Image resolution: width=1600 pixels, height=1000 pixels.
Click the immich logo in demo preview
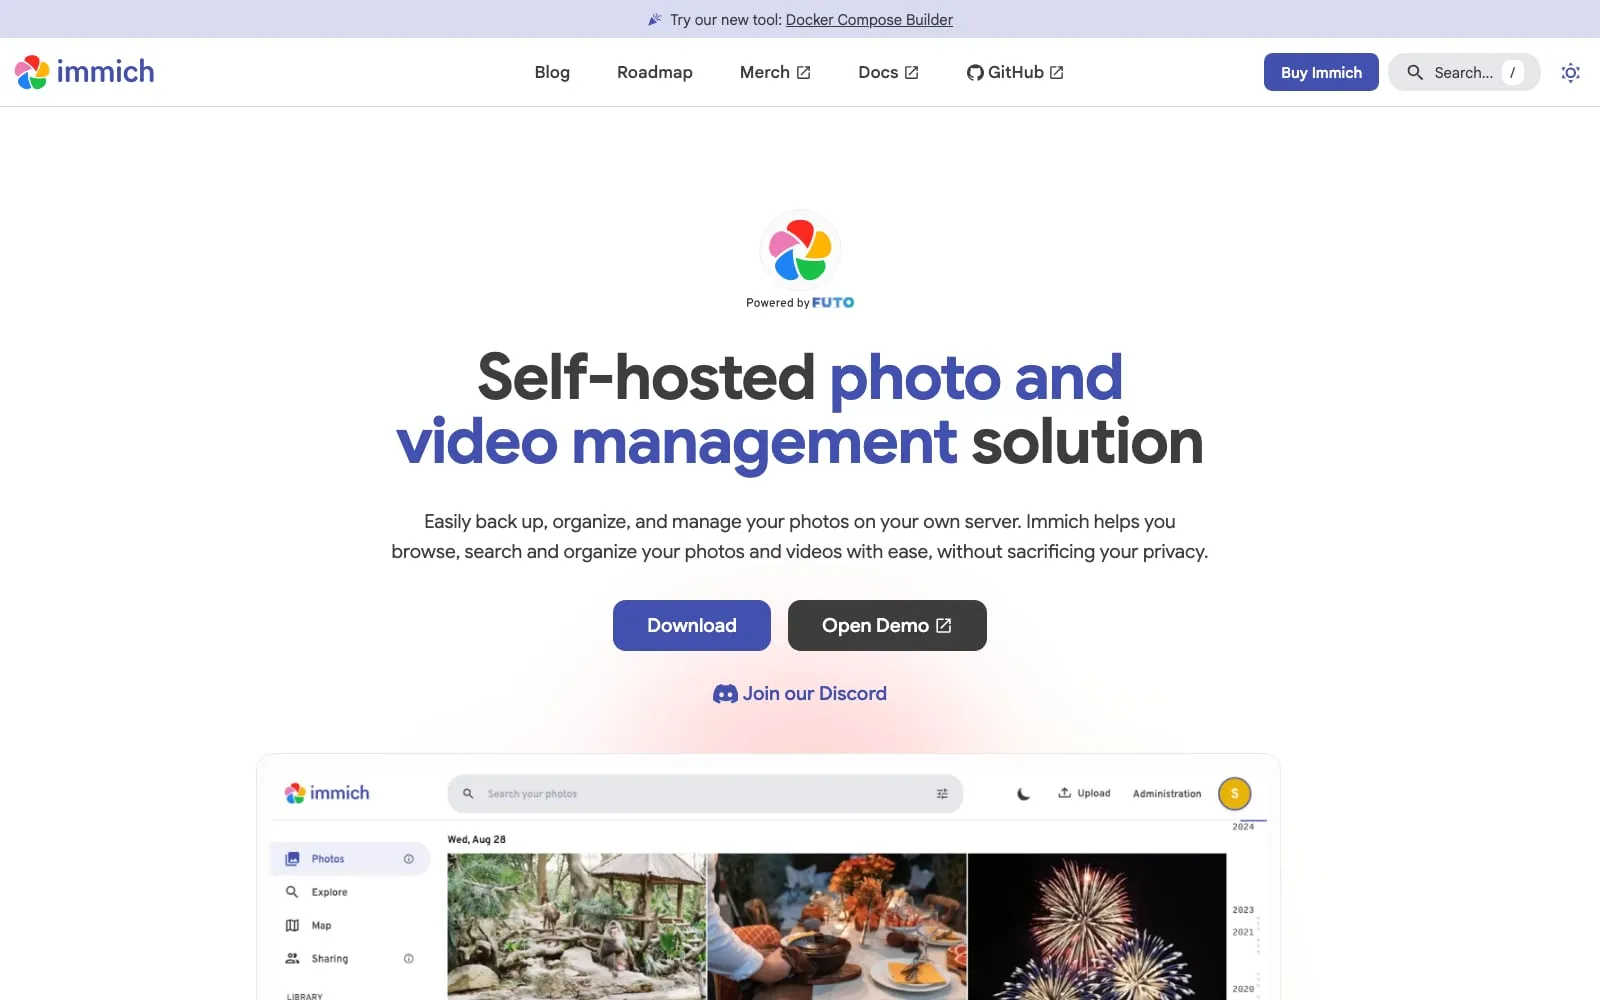pyautogui.click(x=327, y=793)
